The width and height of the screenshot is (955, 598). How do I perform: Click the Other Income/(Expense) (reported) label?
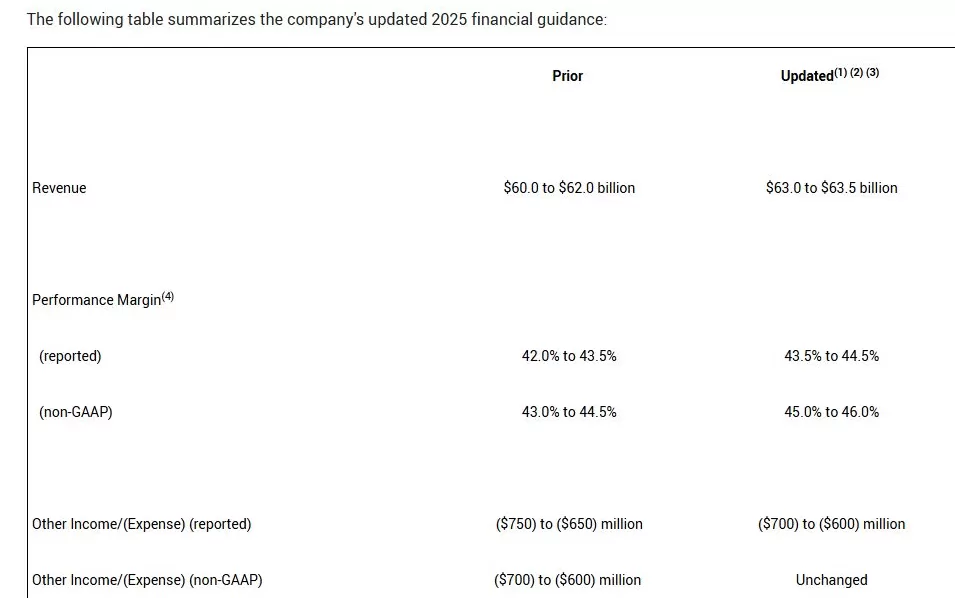tap(142, 524)
